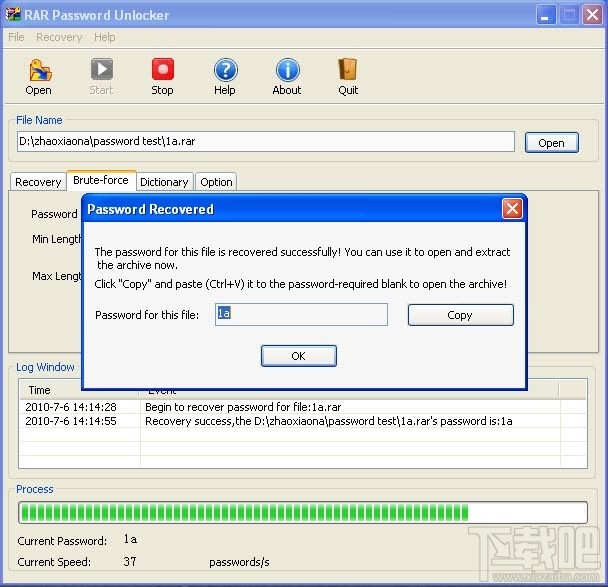Open the File menu

pos(16,37)
